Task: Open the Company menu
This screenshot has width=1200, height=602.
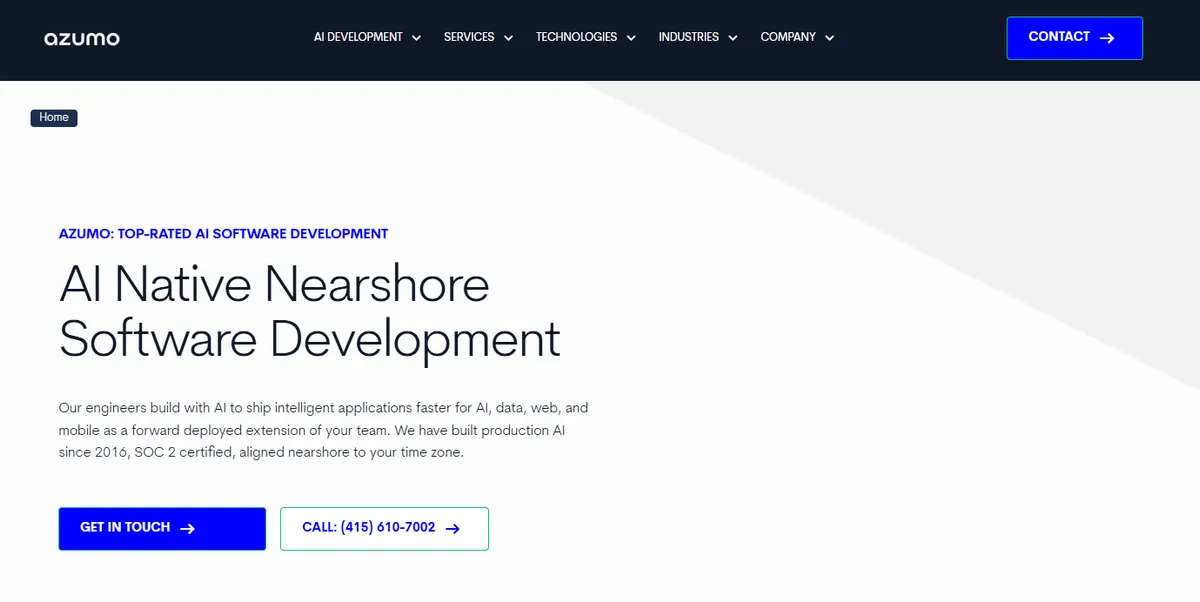Action: (788, 37)
